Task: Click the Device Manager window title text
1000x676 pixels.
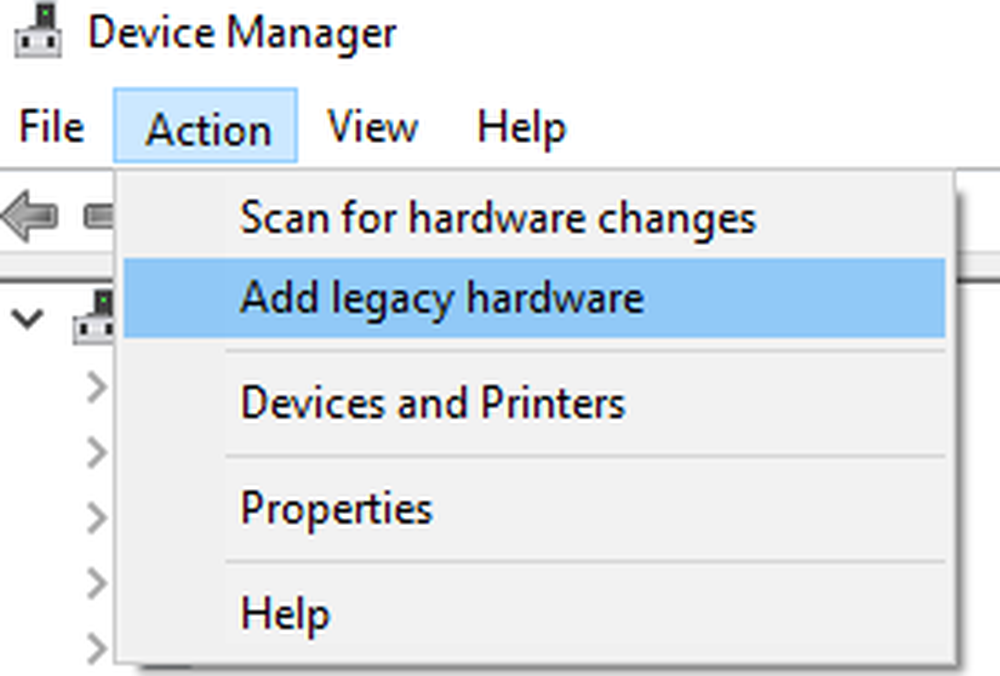Action: (x=242, y=33)
